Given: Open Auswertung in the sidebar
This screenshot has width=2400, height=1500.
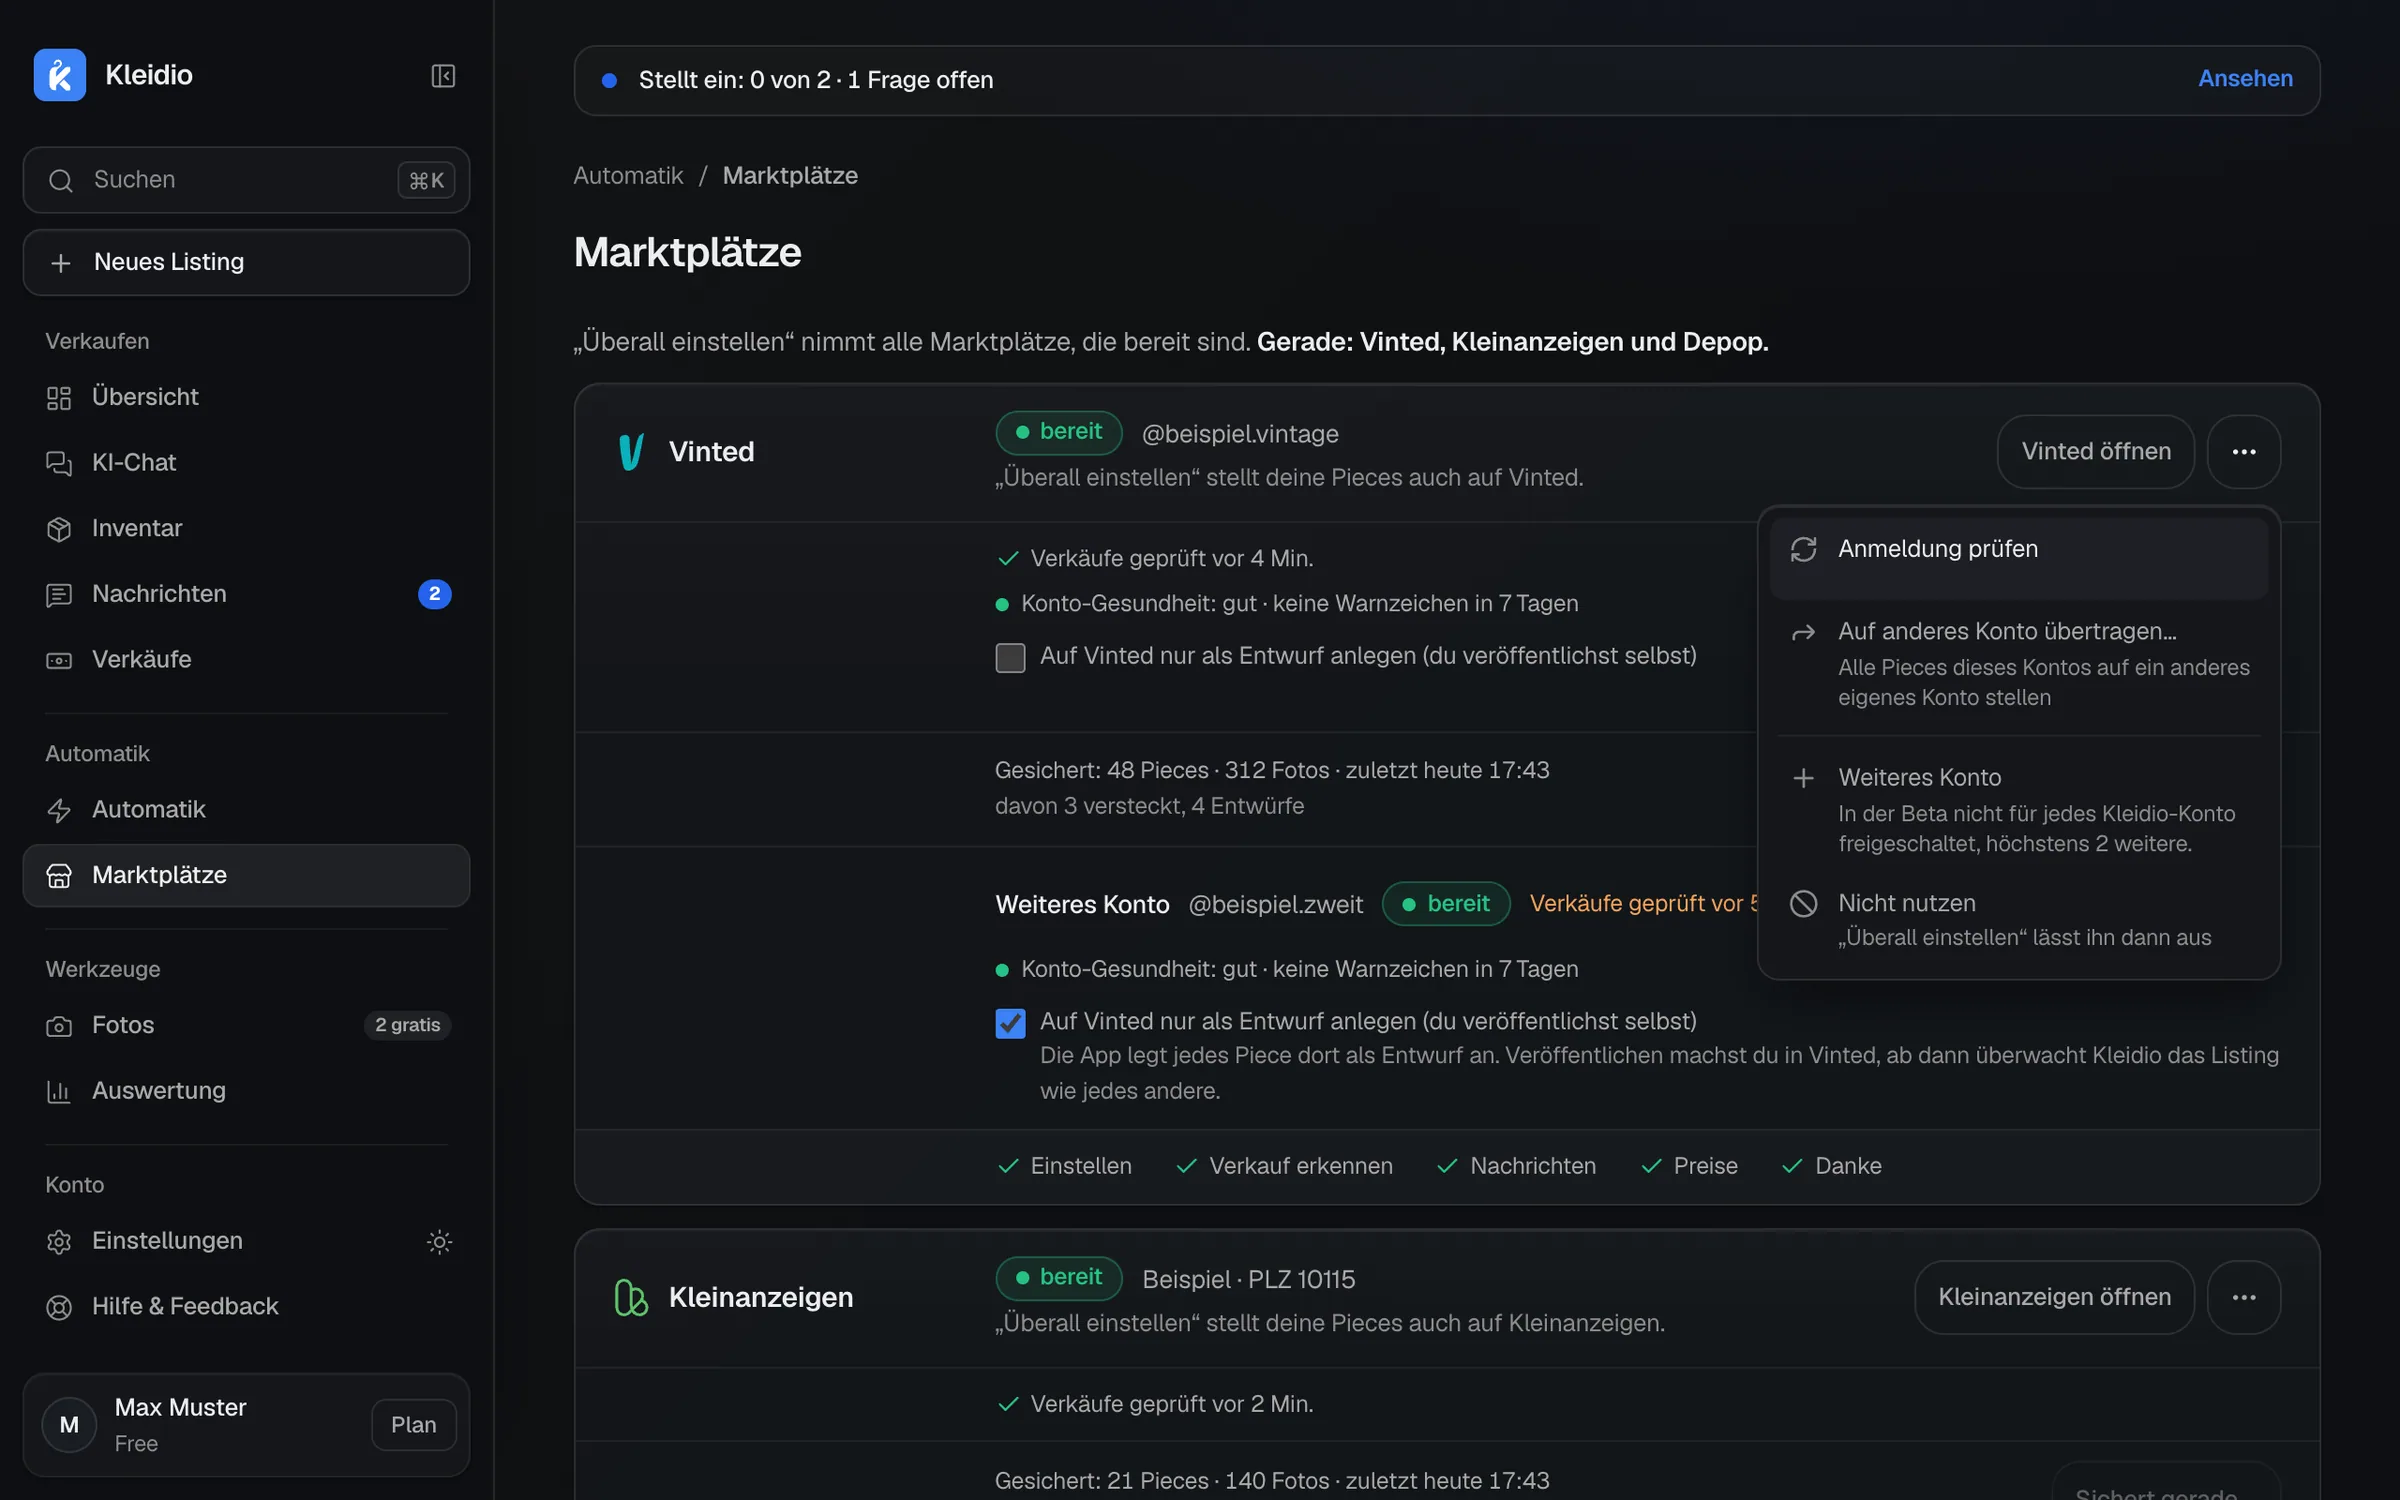Looking at the screenshot, I should 246,1090.
